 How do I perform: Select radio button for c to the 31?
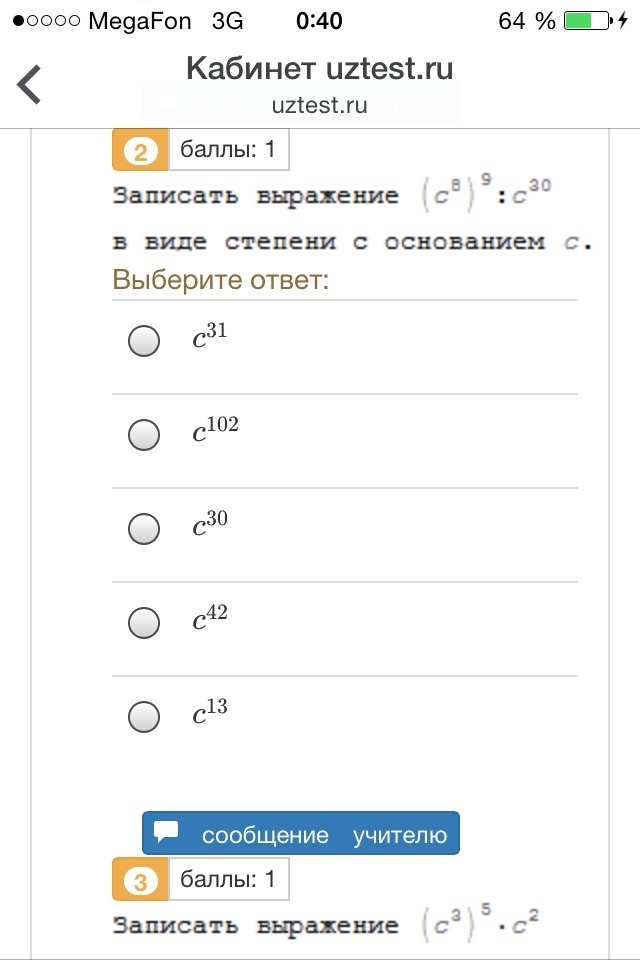coord(145,342)
